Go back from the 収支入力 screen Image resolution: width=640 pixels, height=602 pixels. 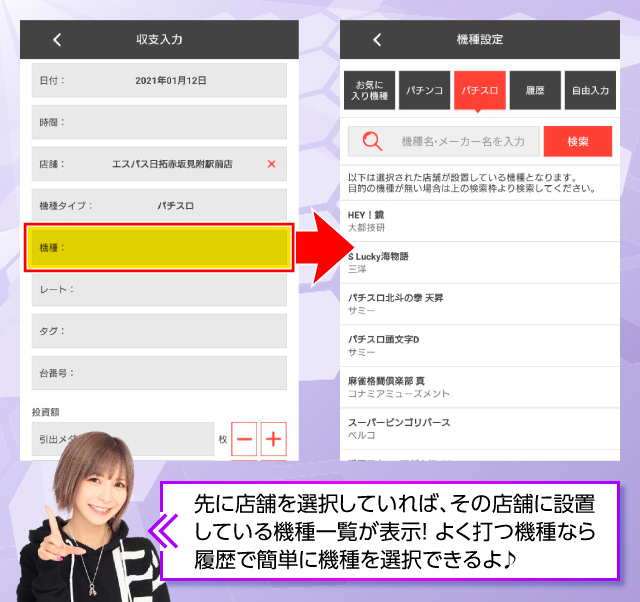57,40
